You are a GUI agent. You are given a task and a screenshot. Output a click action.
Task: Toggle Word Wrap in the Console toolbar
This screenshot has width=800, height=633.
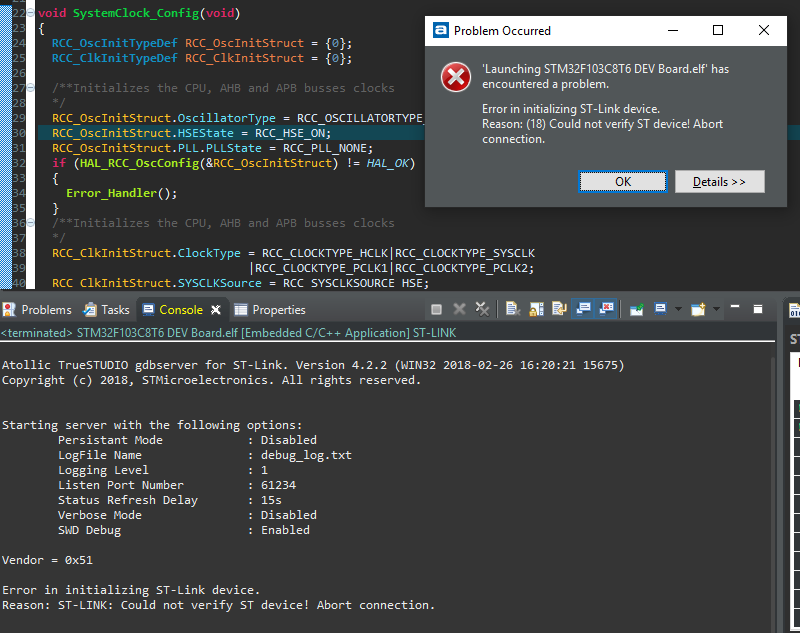click(560, 309)
